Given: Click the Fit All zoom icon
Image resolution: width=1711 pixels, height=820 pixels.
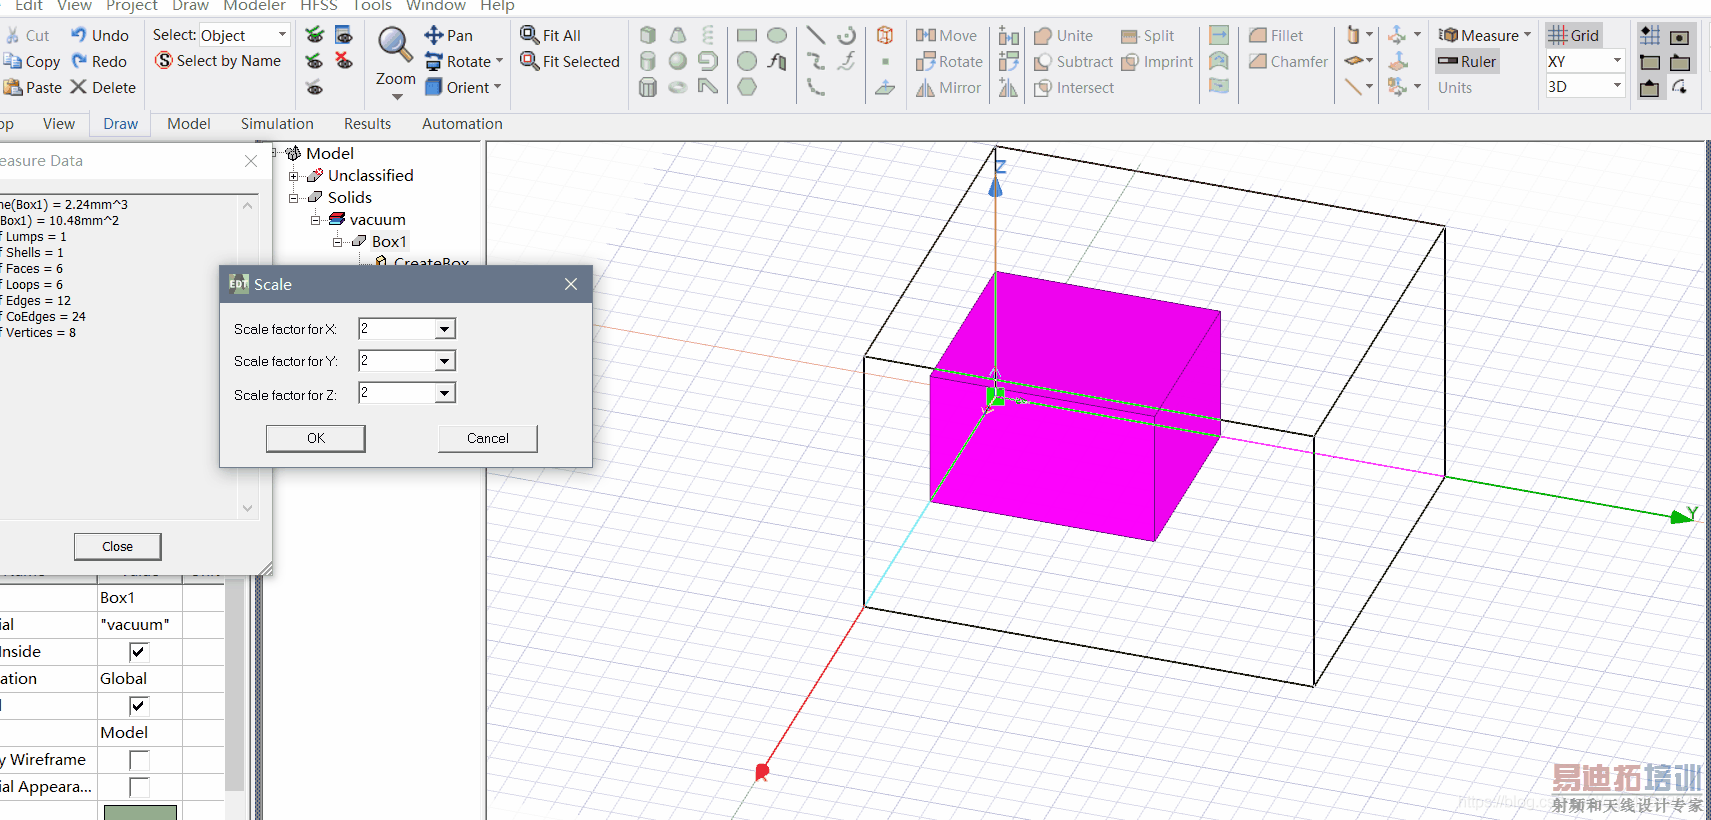Looking at the screenshot, I should pos(530,35).
